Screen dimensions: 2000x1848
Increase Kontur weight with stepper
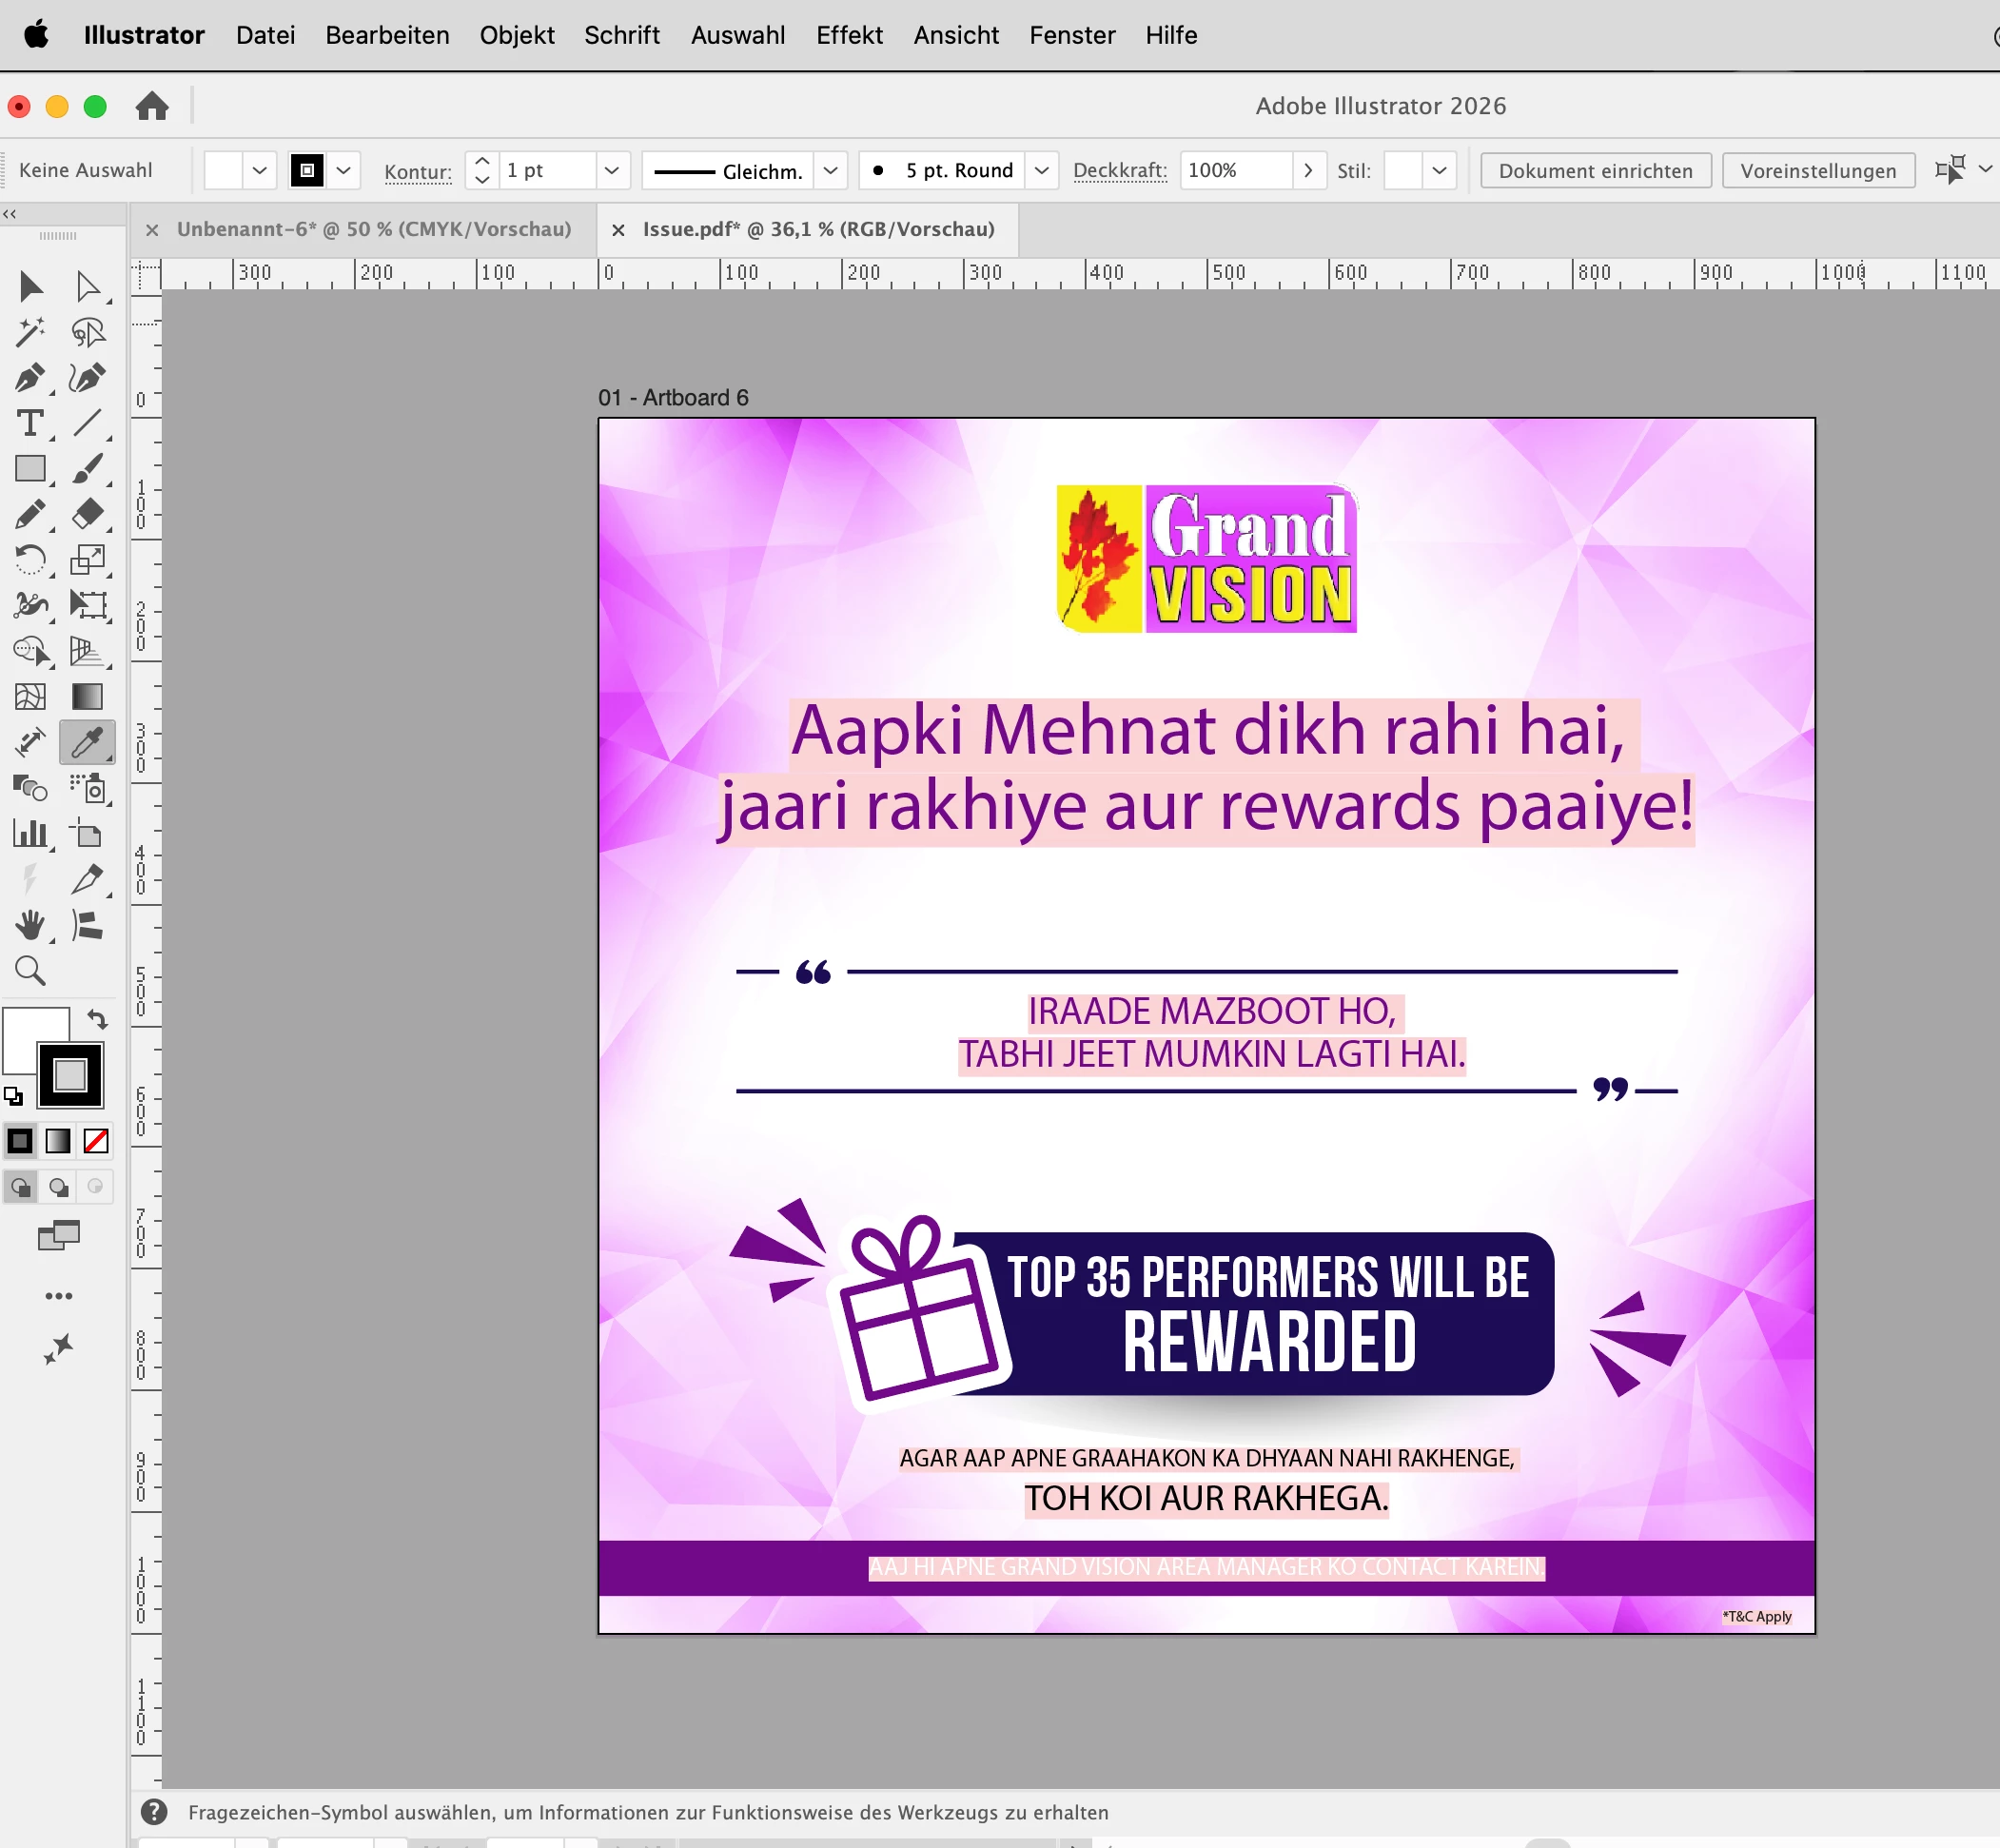click(x=482, y=161)
